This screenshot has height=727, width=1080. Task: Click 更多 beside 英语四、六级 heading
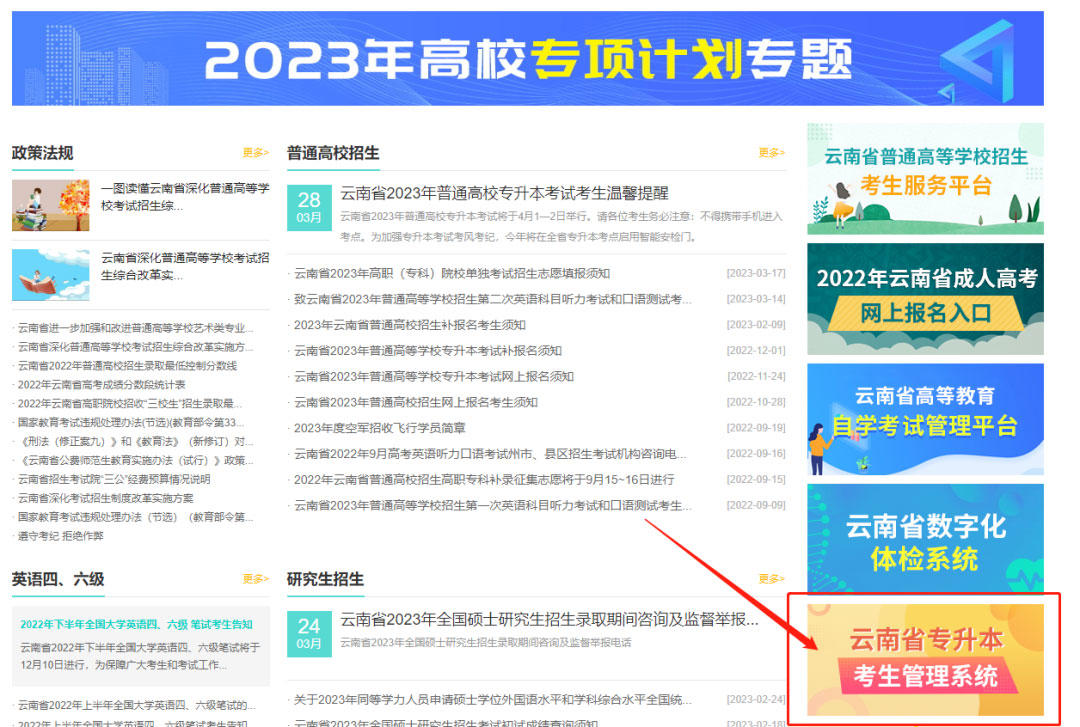tap(255, 579)
